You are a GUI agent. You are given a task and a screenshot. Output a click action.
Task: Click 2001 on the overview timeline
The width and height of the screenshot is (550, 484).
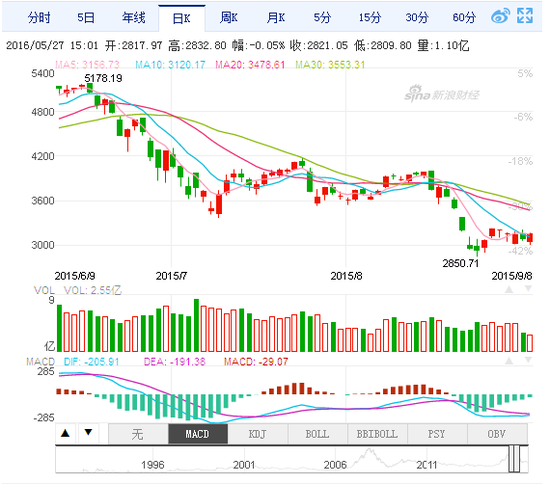244,465
